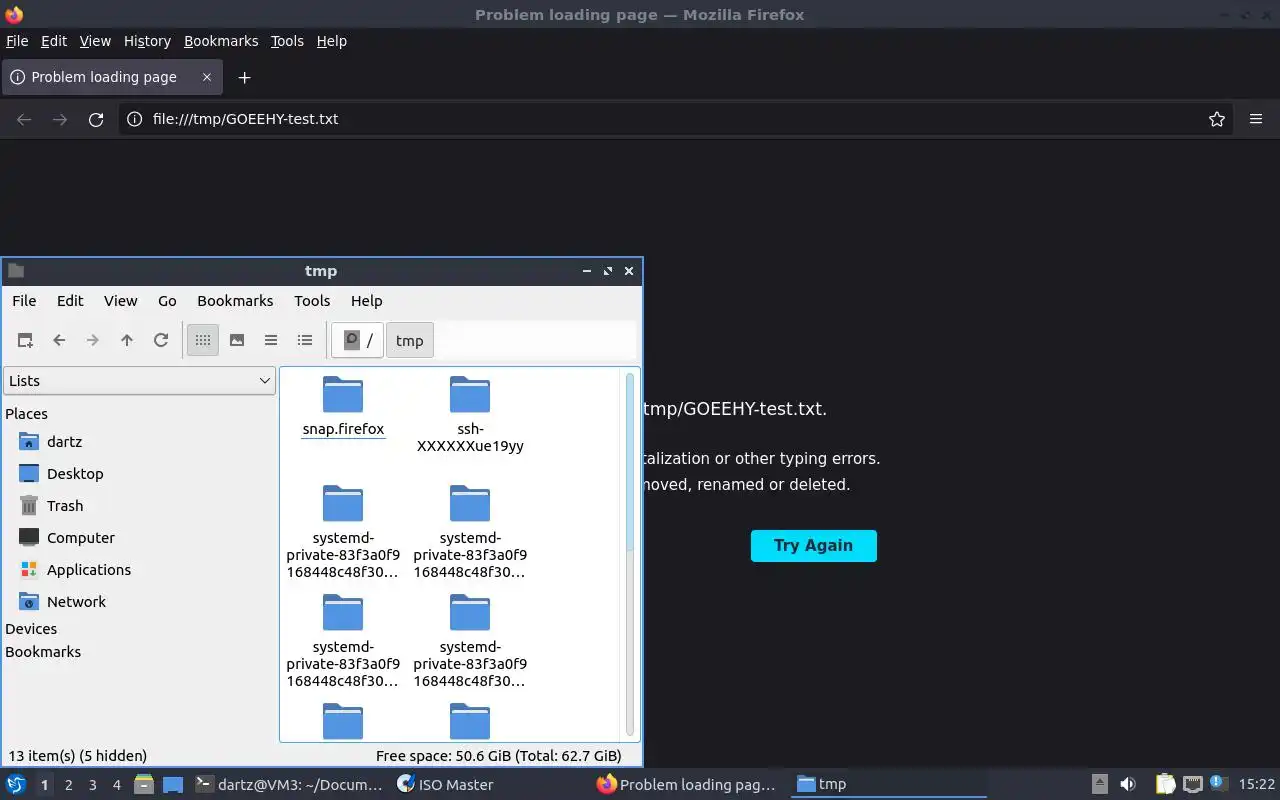Switch file manager to icon view
This screenshot has height=800, width=1280.
(203, 340)
